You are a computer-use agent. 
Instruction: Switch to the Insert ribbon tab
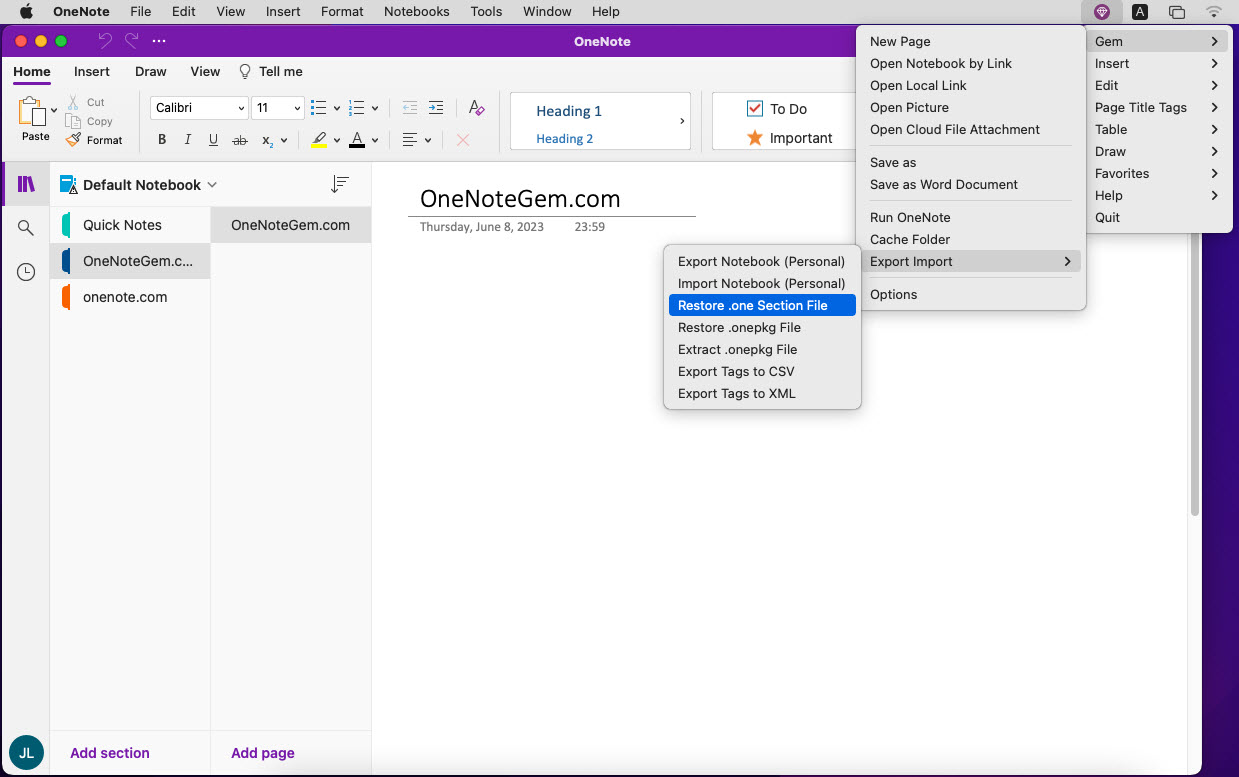92,71
